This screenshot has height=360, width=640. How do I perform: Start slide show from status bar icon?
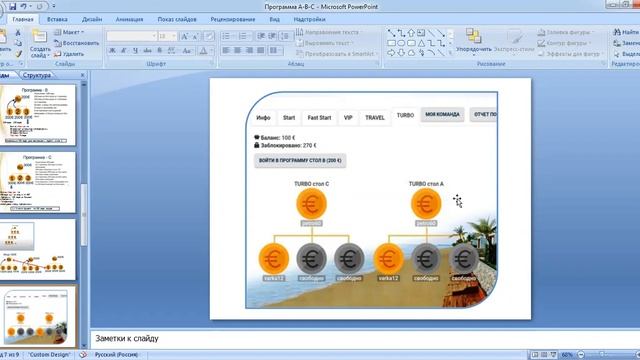pos(553,355)
